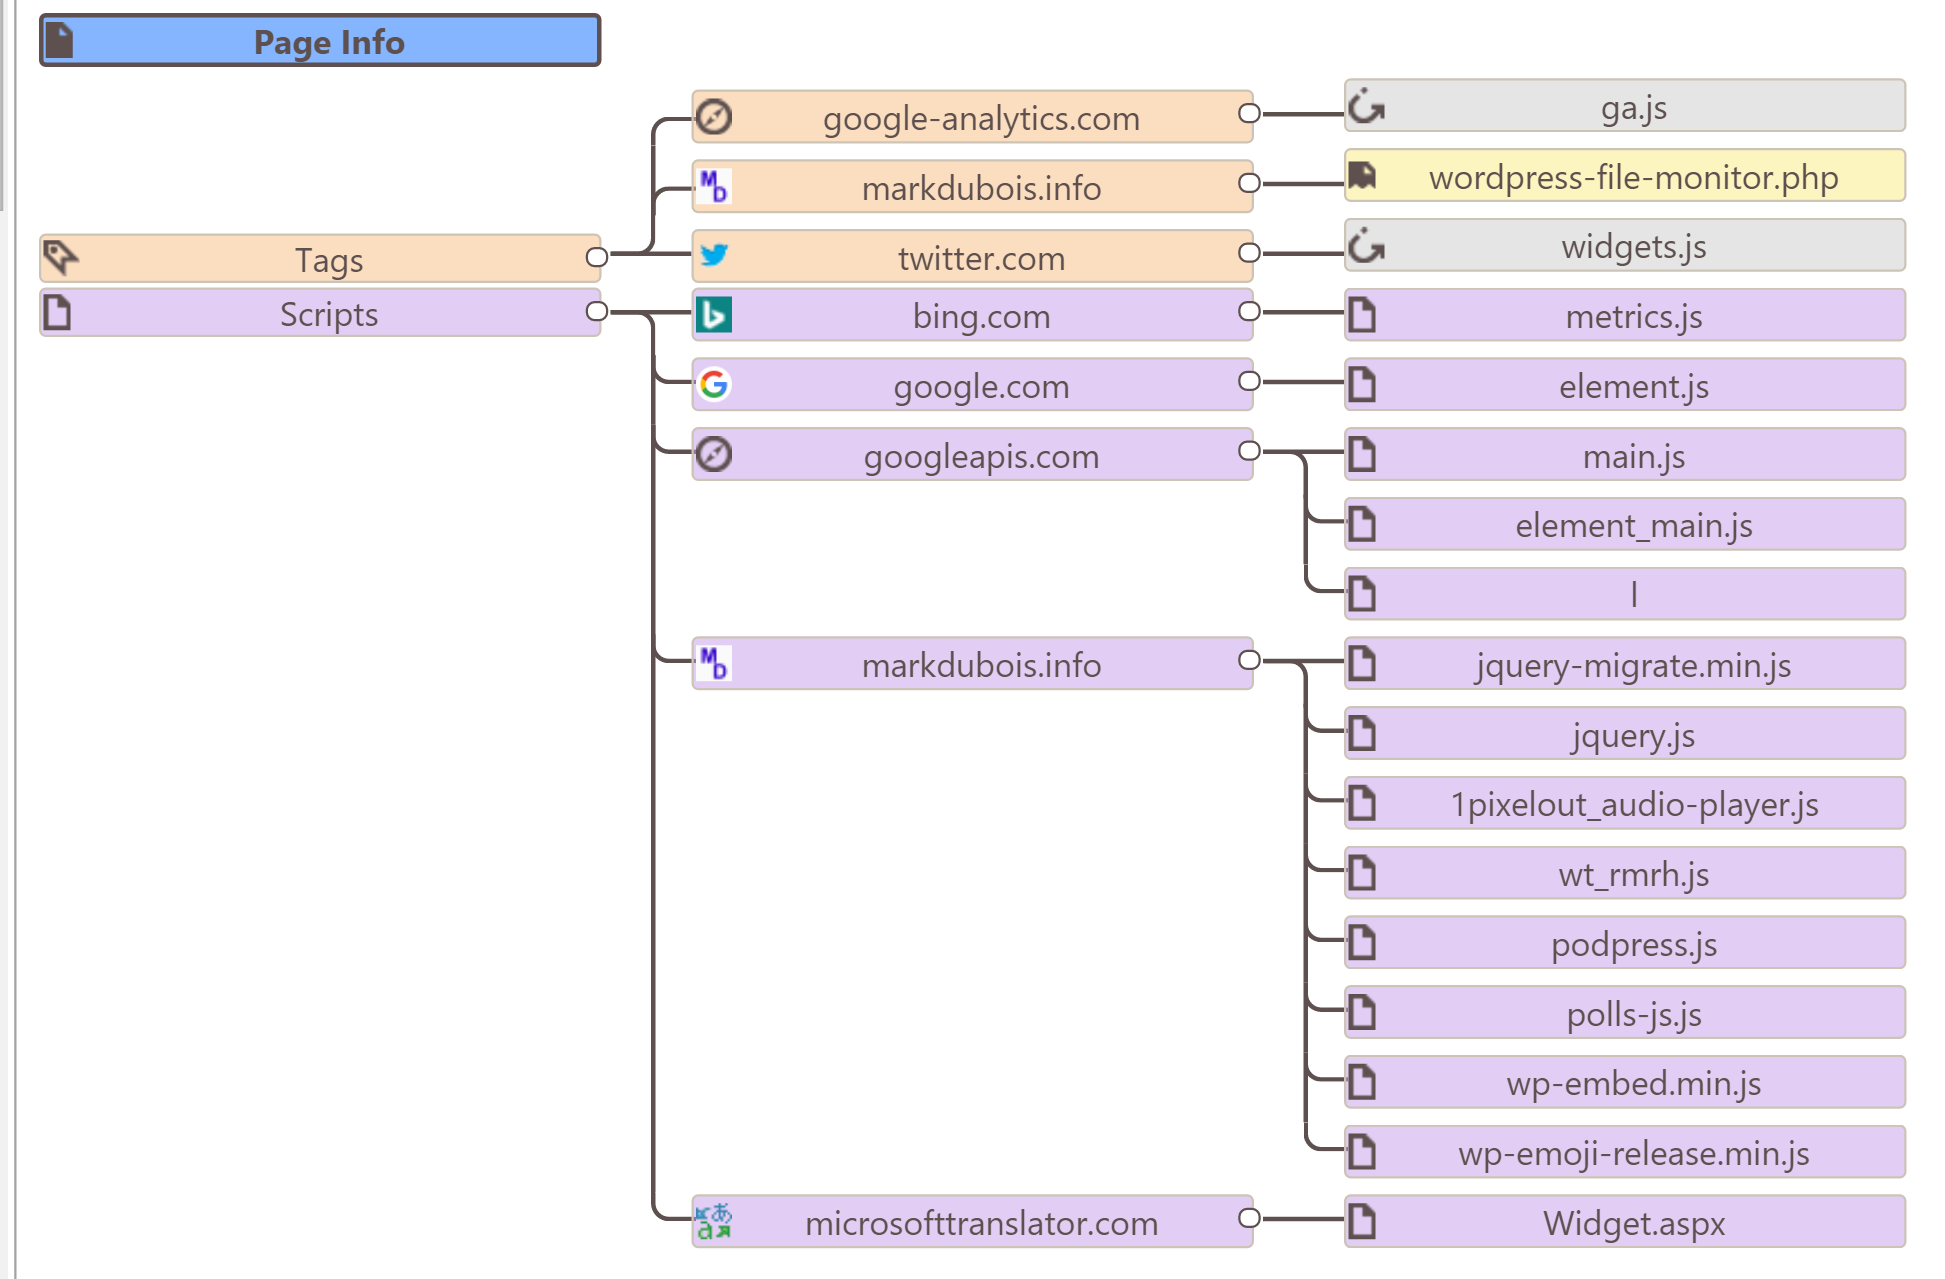This screenshot has width=1945, height=1279.
Task: Click the reload icon on widgets.js
Action: pyautogui.click(x=1366, y=245)
